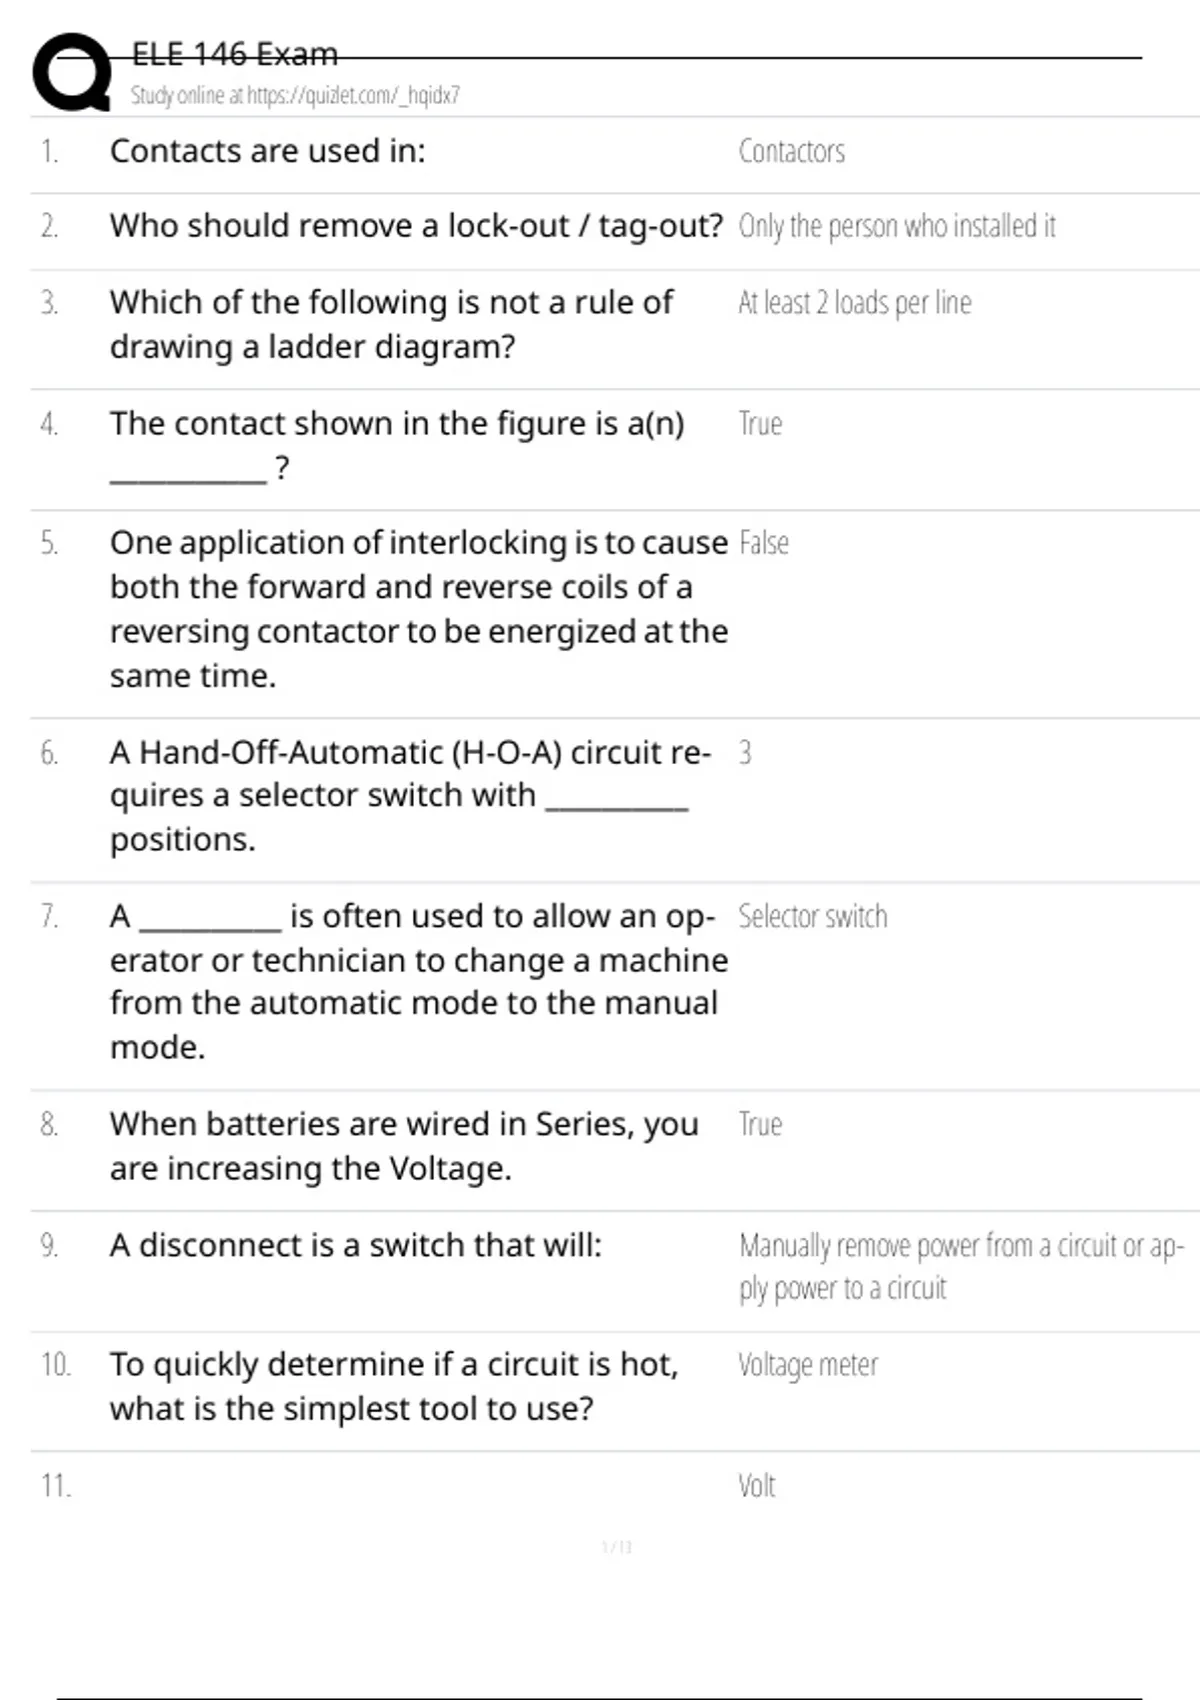This screenshot has height=1700, width=1200.
Task: Click the ELE 146 Exam title
Action: tap(235, 54)
